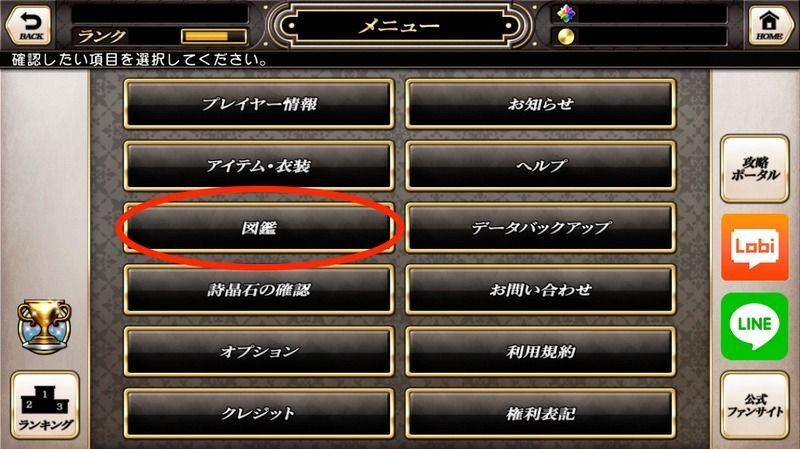The height and width of the screenshot is (449, 800).
Task: Open the お問い合わせ entry
Action: coord(541,290)
